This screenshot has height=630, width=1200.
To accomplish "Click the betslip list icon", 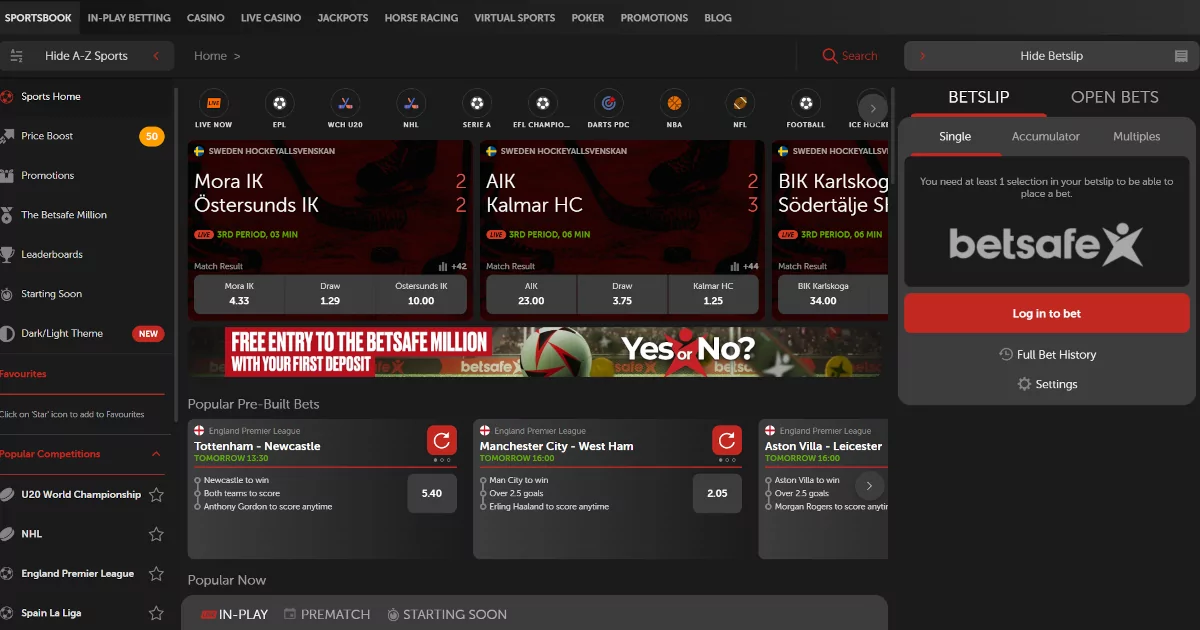I will [x=1181, y=56].
